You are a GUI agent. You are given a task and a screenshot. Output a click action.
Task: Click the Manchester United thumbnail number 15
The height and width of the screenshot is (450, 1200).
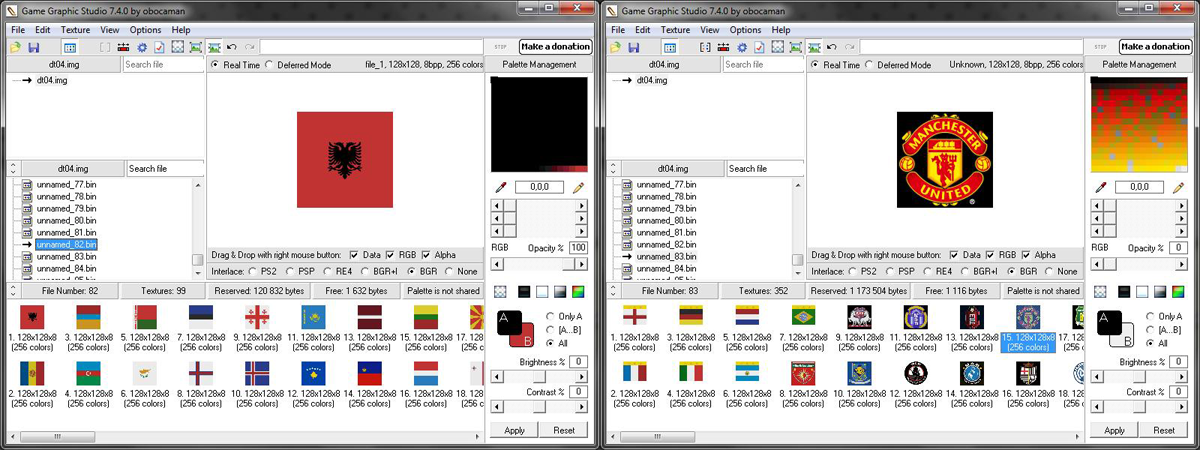tap(1028, 317)
